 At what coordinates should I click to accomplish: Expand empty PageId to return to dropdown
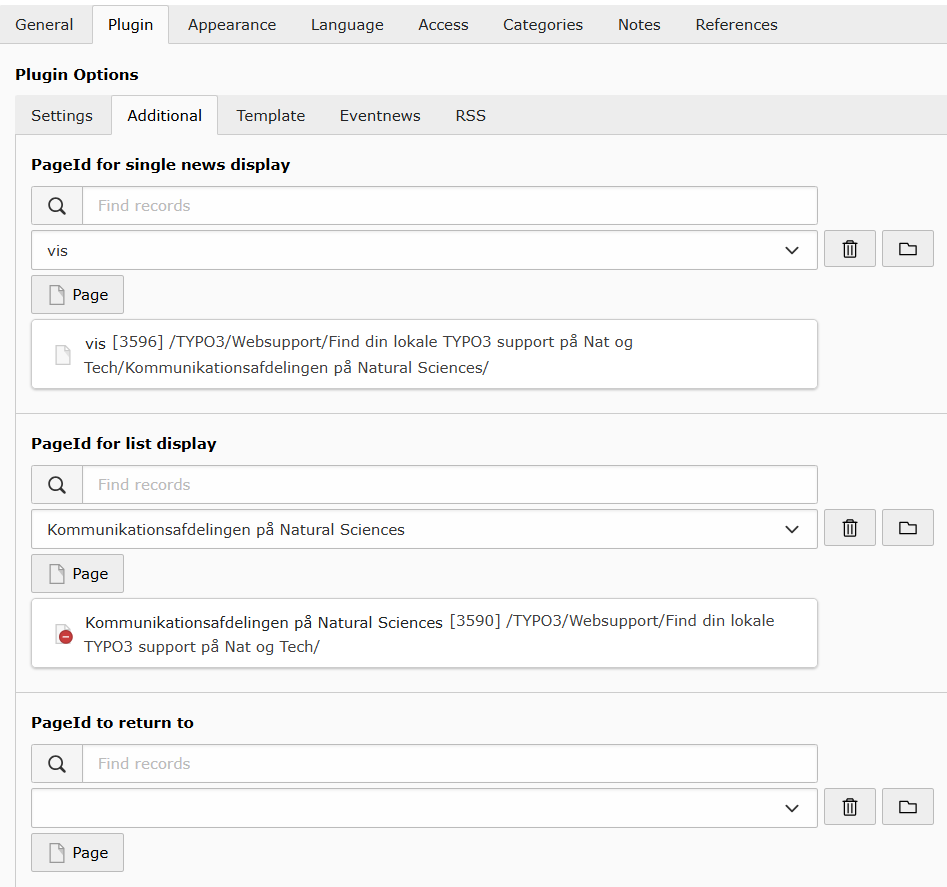[x=792, y=808]
